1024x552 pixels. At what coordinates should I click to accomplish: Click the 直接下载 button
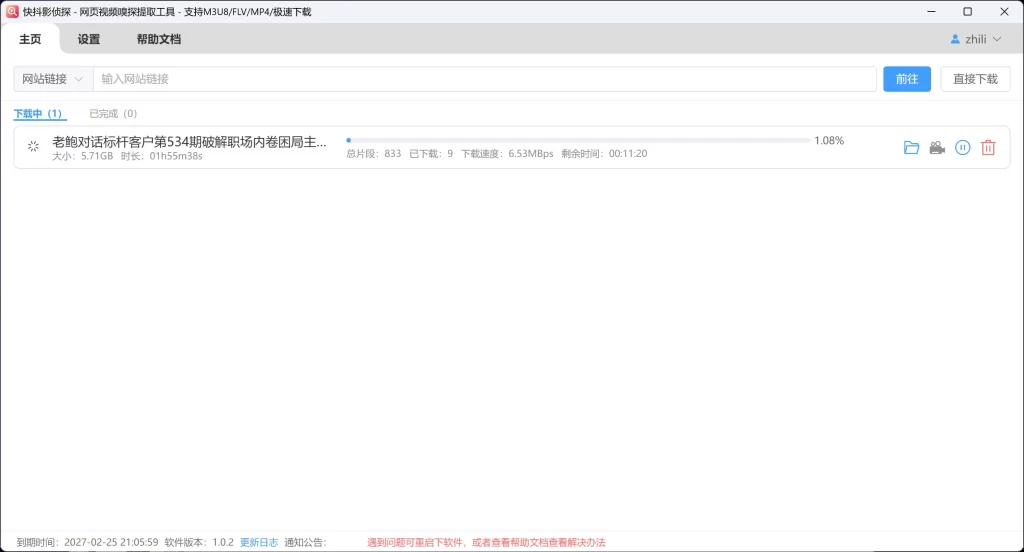pos(975,79)
